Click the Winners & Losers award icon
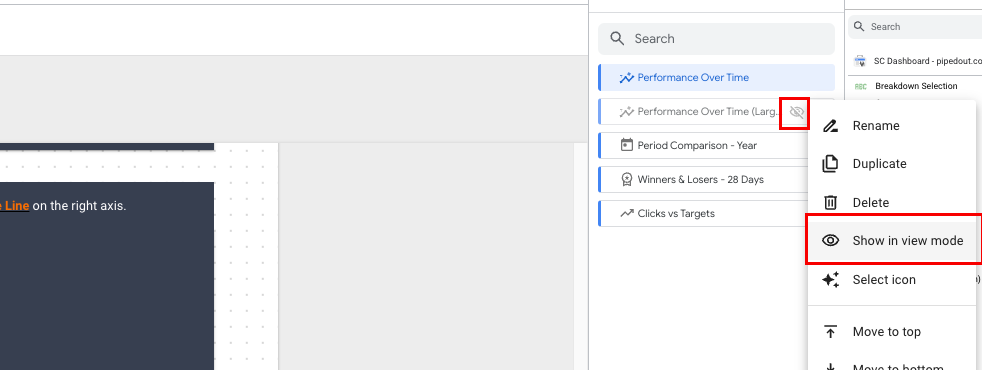Image resolution: width=982 pixels, height=370 pixels. coord(626,180)
